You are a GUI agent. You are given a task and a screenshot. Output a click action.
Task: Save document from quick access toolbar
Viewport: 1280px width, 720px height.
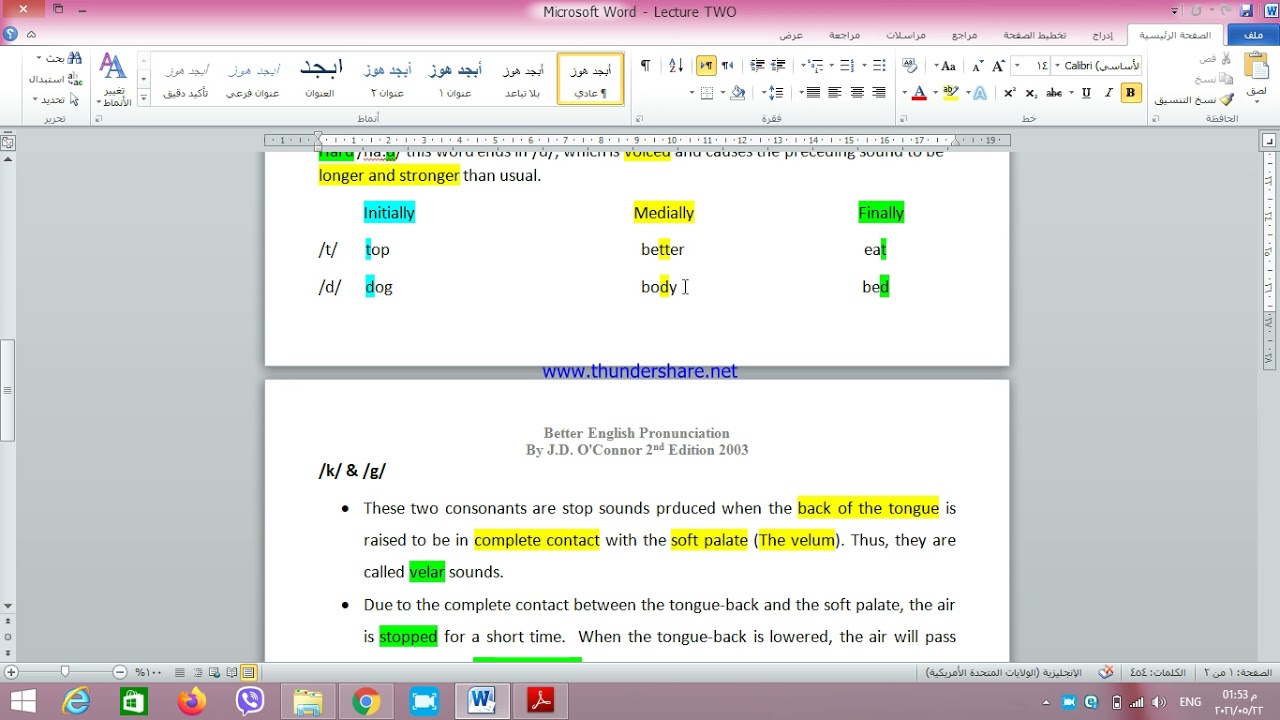pos(1246,11)
